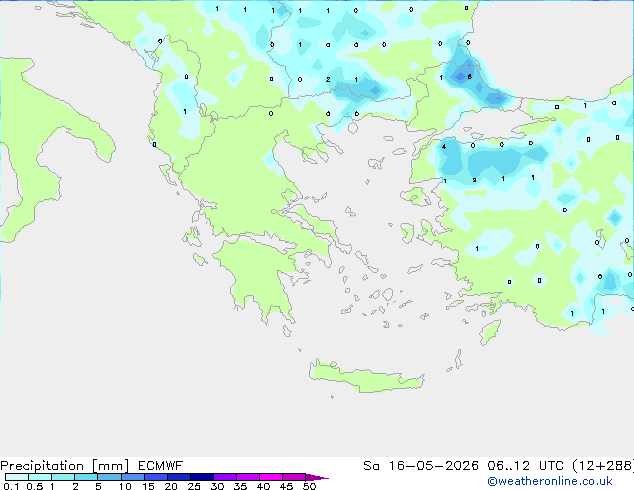Select the "ECMWF" model label
The width and height of the screenshot is (634, 490).
point(161,466)
